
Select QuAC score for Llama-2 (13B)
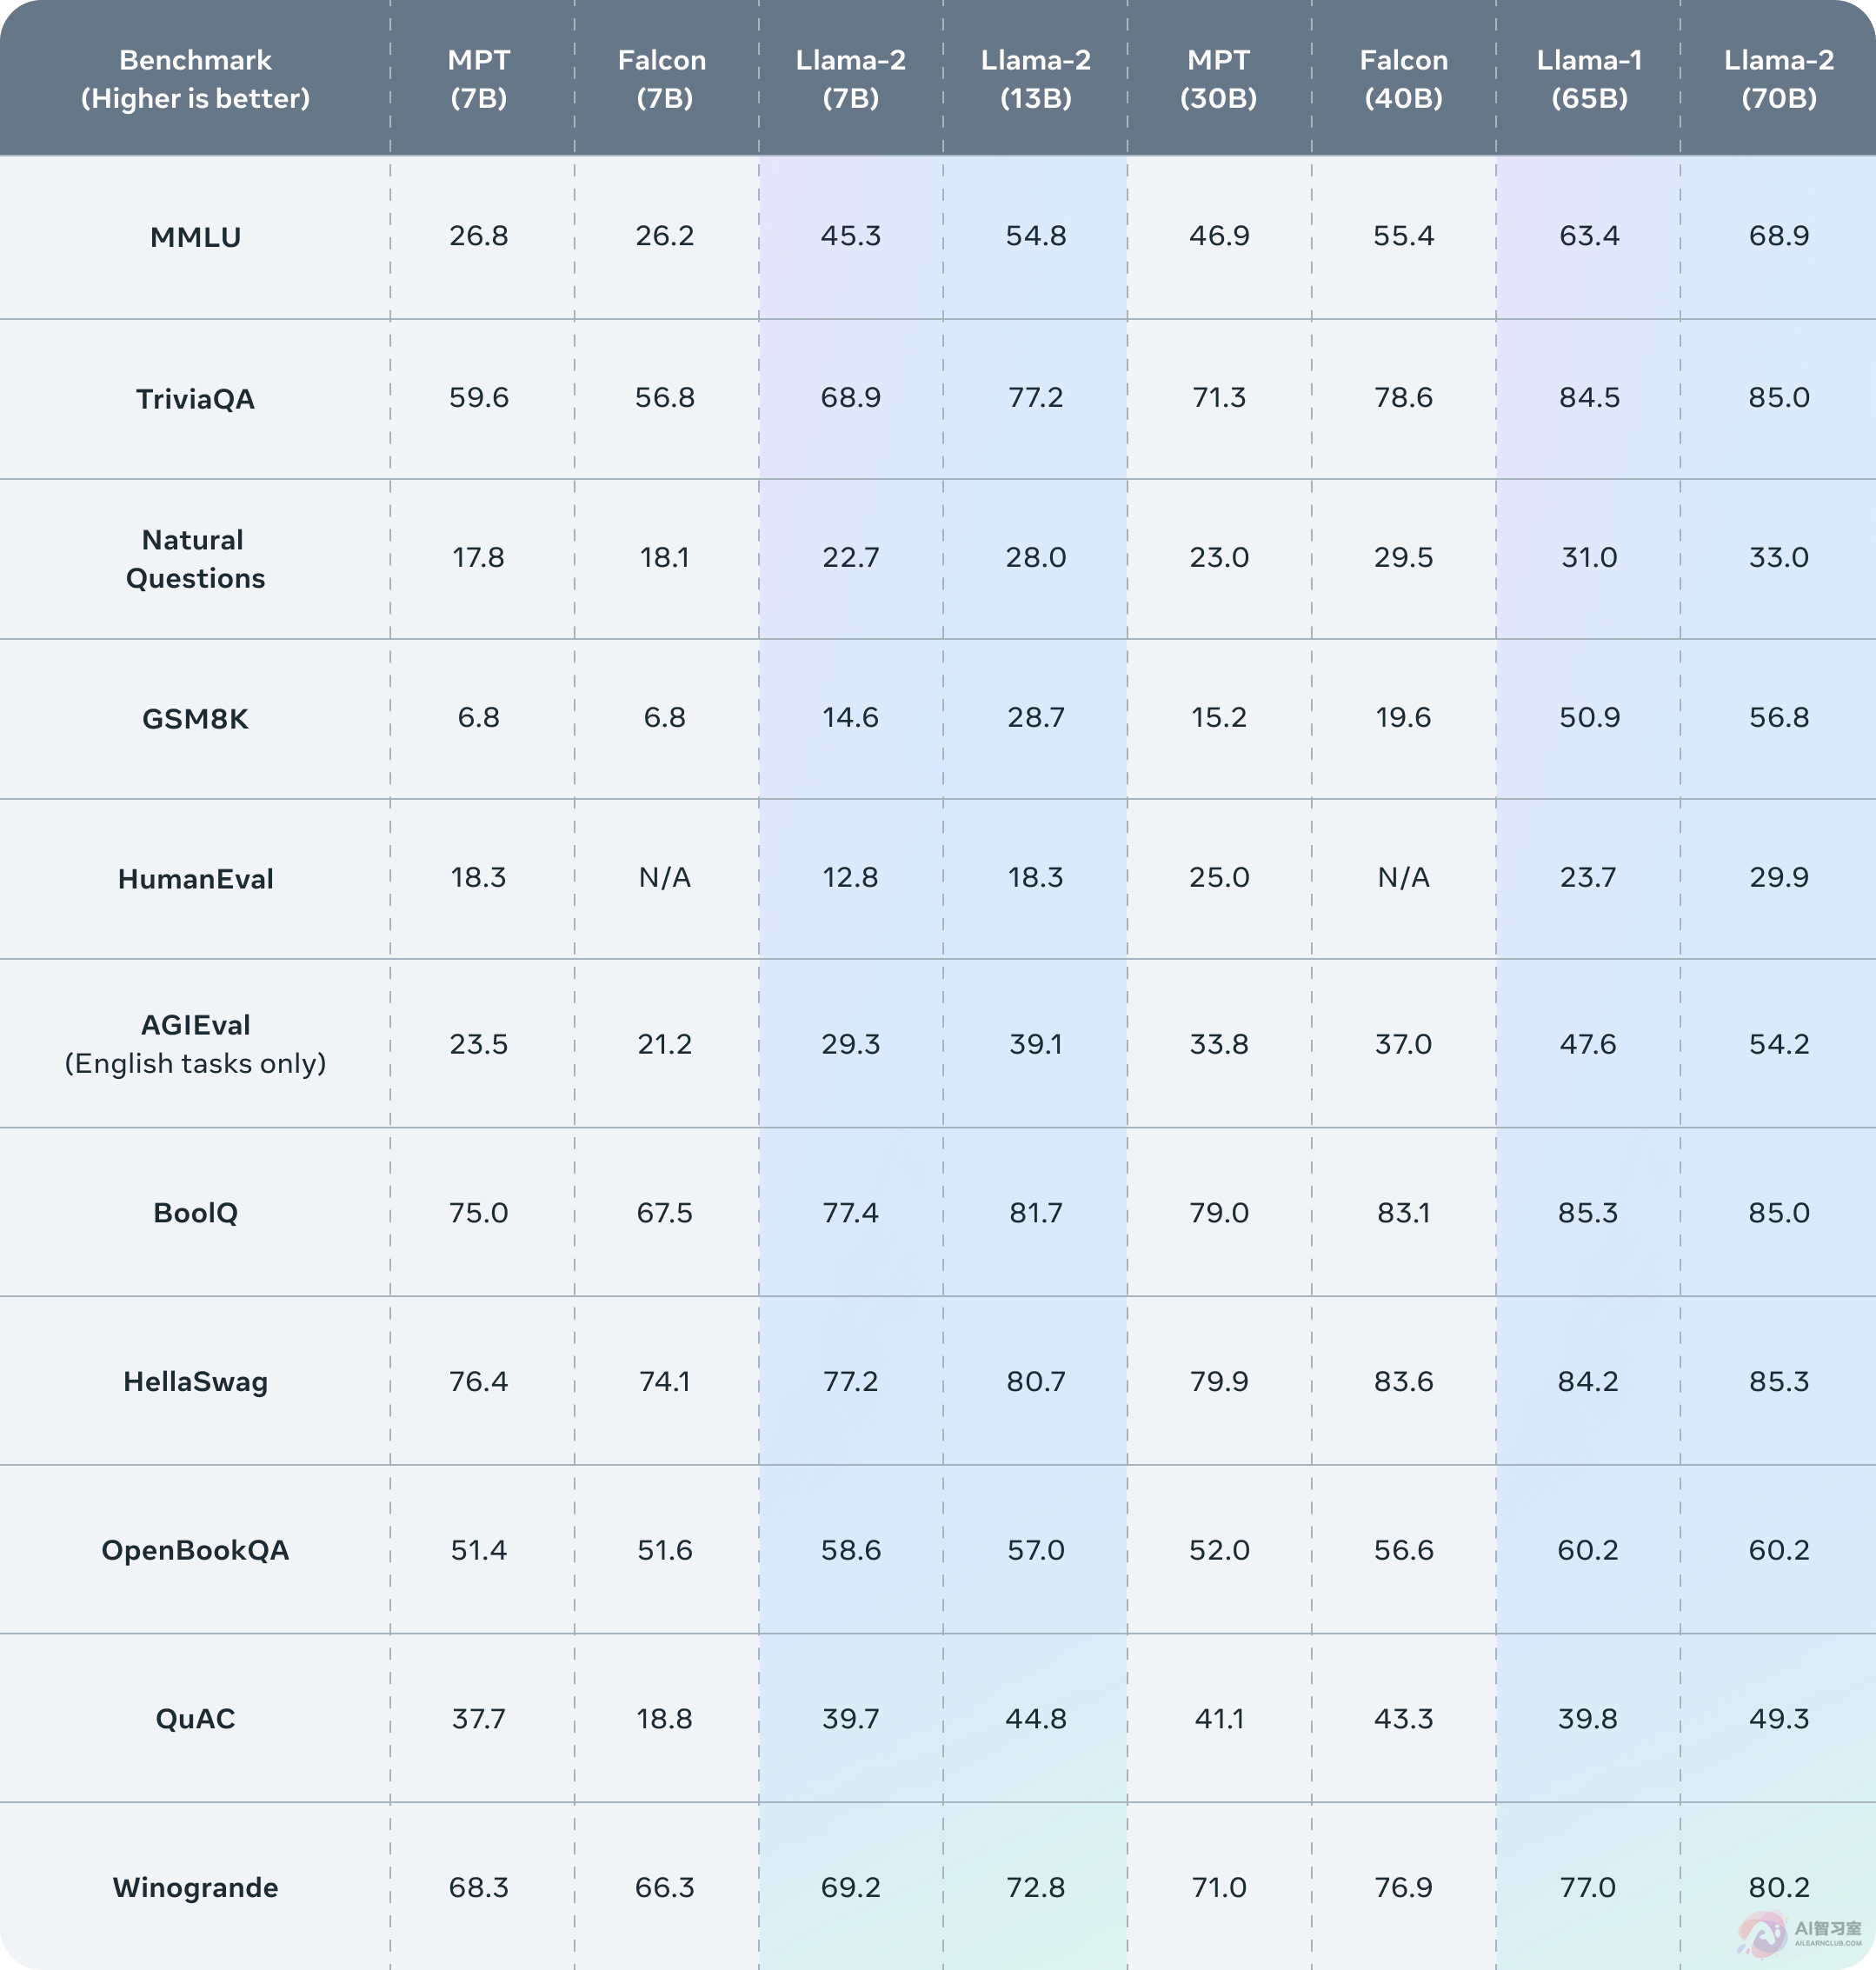[1035, 1718]
